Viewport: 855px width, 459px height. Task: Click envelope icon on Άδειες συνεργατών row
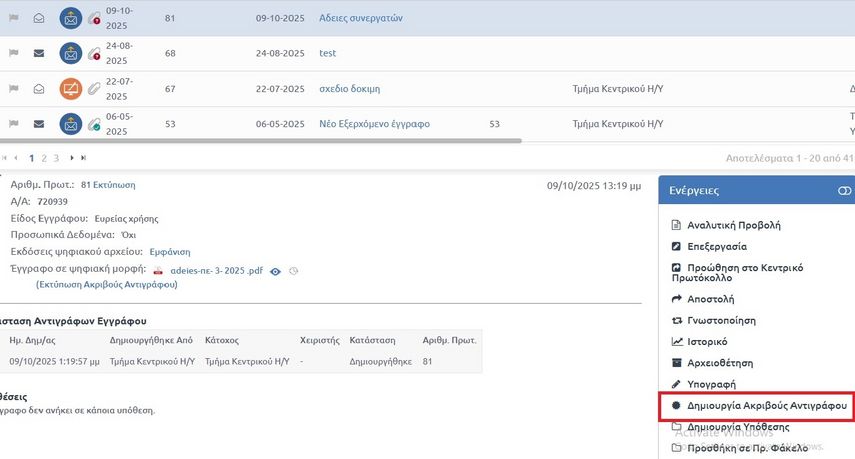[39, 18]
